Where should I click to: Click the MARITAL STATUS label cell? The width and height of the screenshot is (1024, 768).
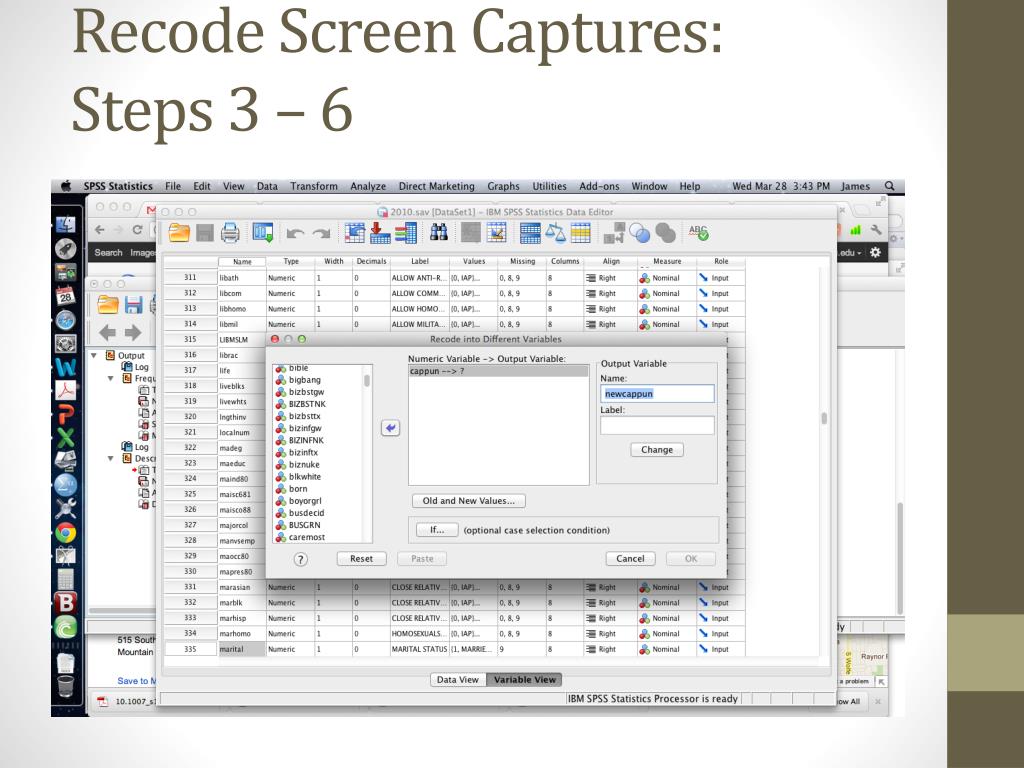[x=419, y=649]
